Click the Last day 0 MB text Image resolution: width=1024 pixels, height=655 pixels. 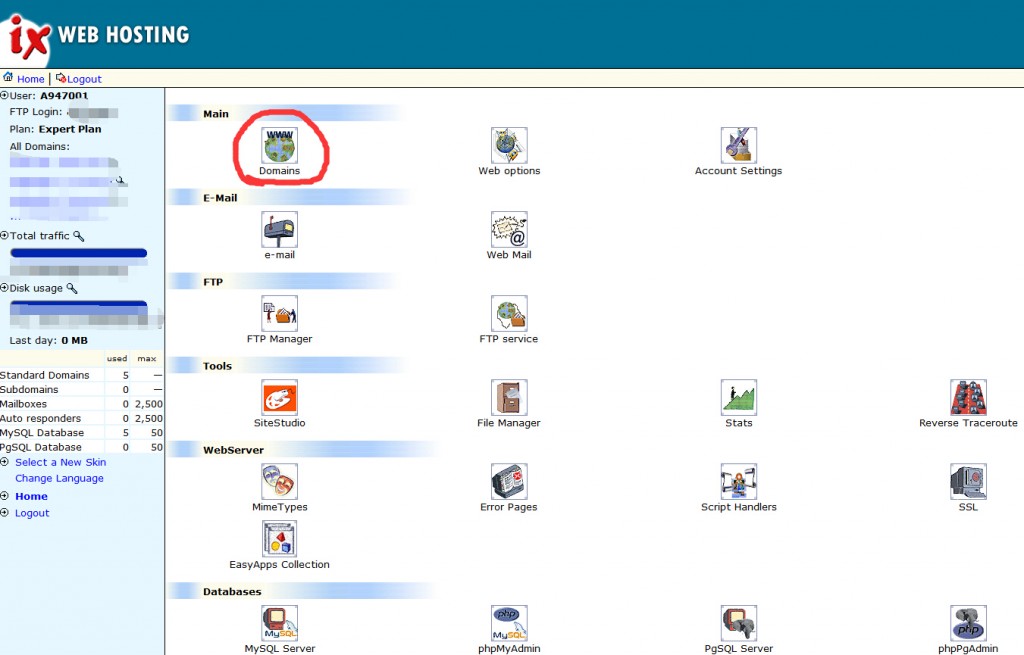(x=48, y=340)
